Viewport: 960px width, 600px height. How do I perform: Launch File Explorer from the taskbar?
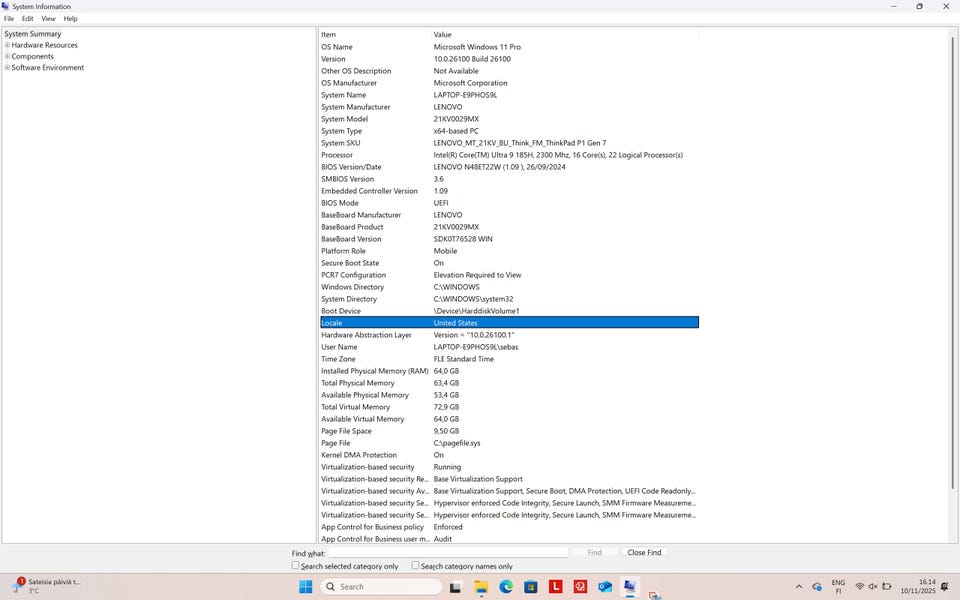click(x=481, y=587)
